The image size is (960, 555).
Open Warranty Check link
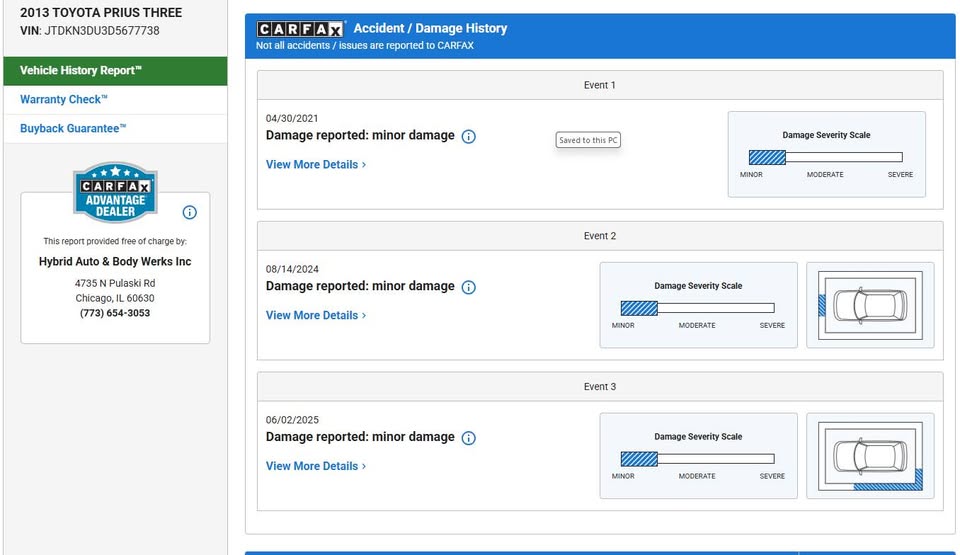point(64,99)
